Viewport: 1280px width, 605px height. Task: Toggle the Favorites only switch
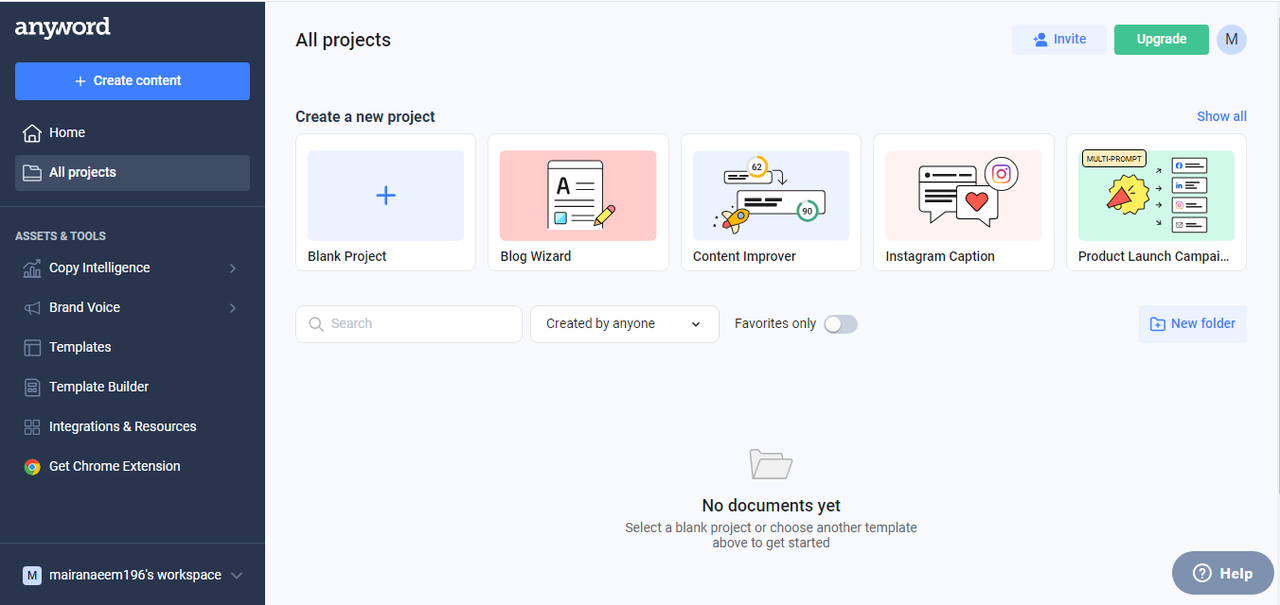coord(841,324)
